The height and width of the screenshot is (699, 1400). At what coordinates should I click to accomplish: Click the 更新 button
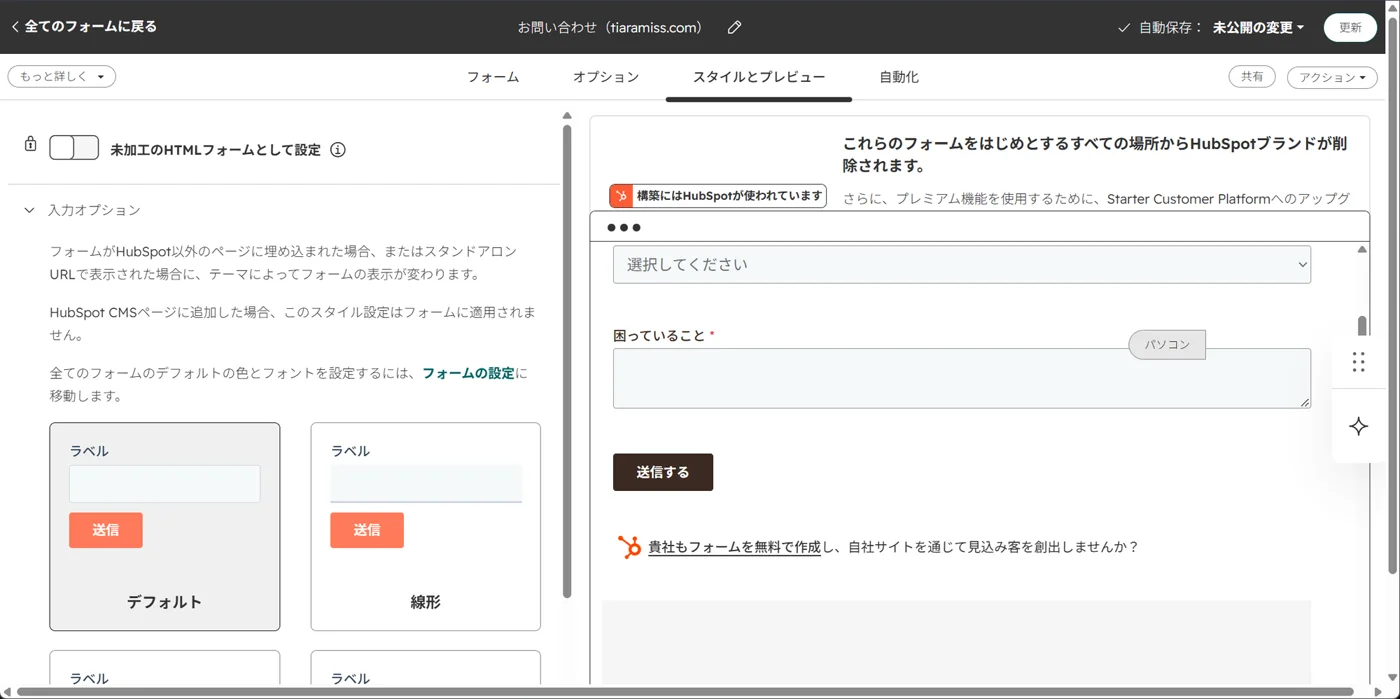point(1350,27)
